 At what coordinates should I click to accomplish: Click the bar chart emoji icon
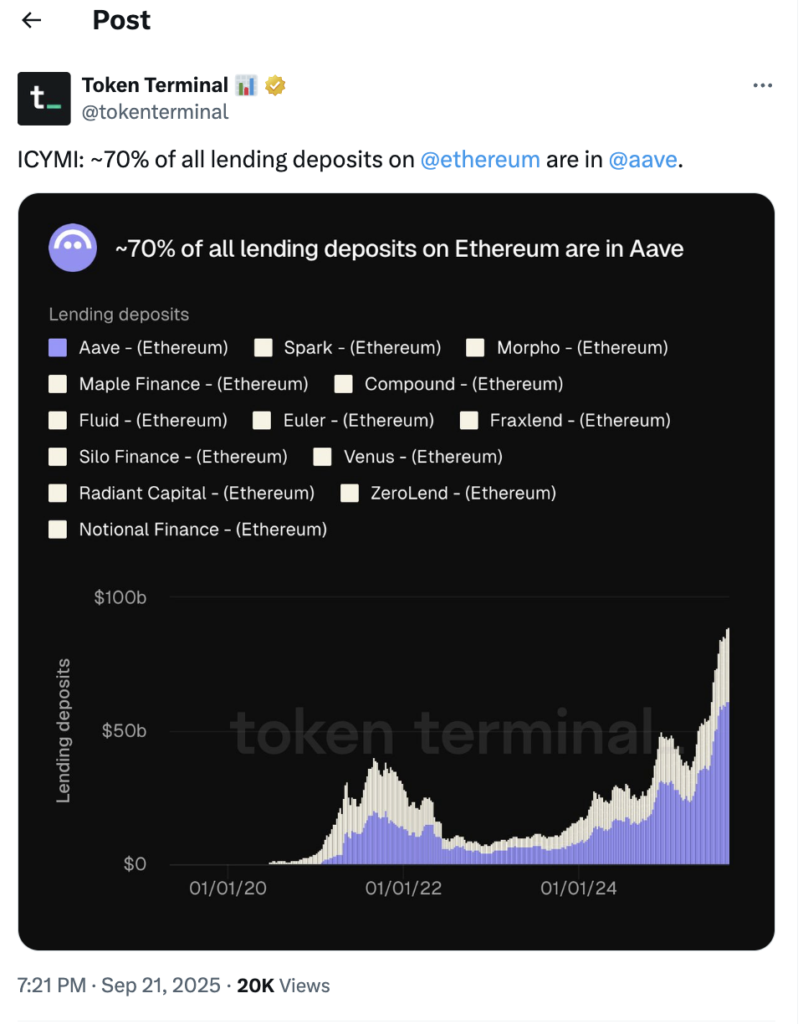coord(246,86)
